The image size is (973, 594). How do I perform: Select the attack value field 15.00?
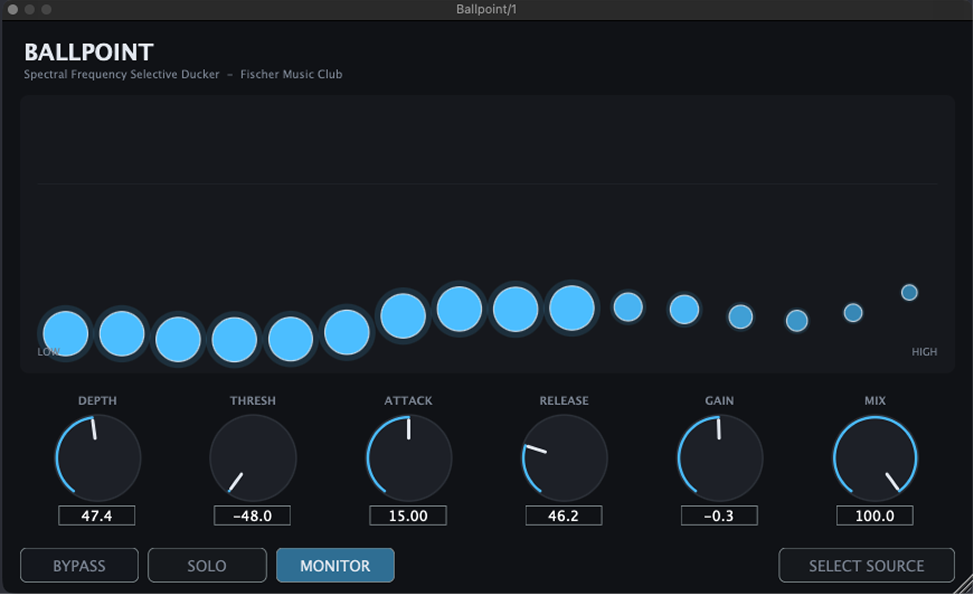click(408, 516)
